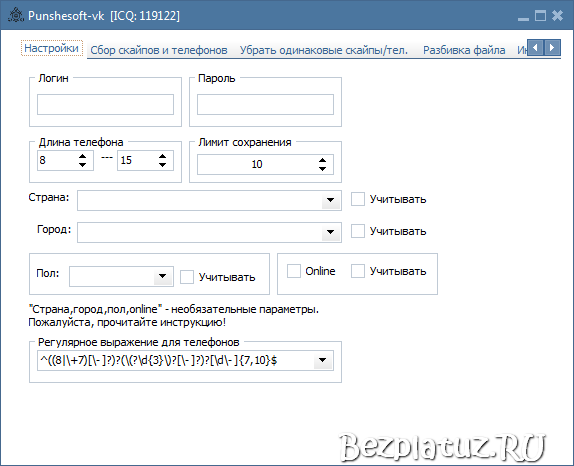
Task: Enable Учитывать checkbox next to Город
Action: [358, 231]
